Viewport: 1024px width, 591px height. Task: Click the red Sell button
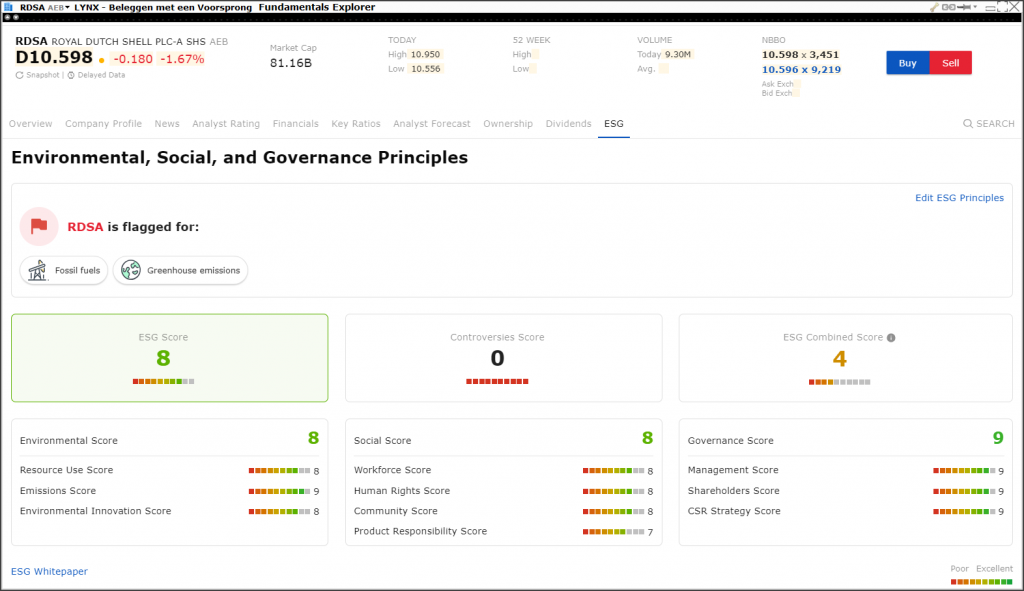tap(950, 63)
